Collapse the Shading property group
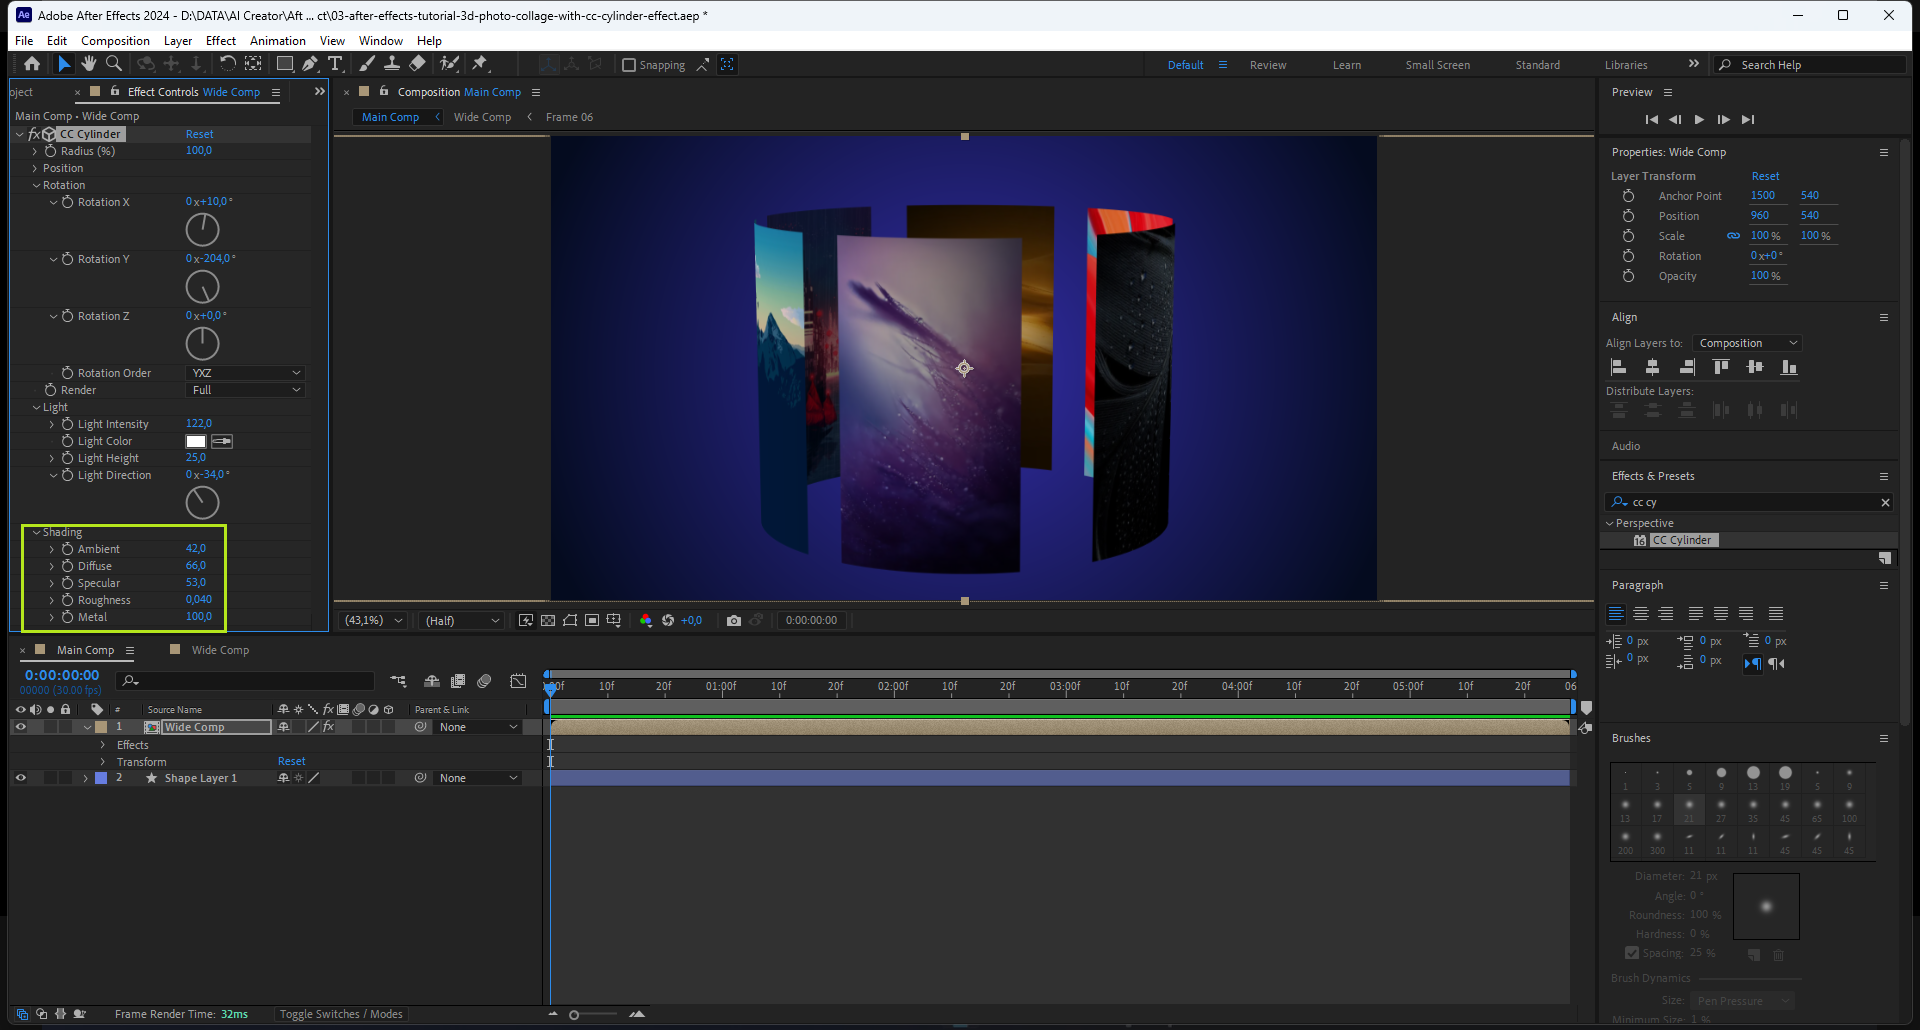1920x1030 pixels. point(37,532)
